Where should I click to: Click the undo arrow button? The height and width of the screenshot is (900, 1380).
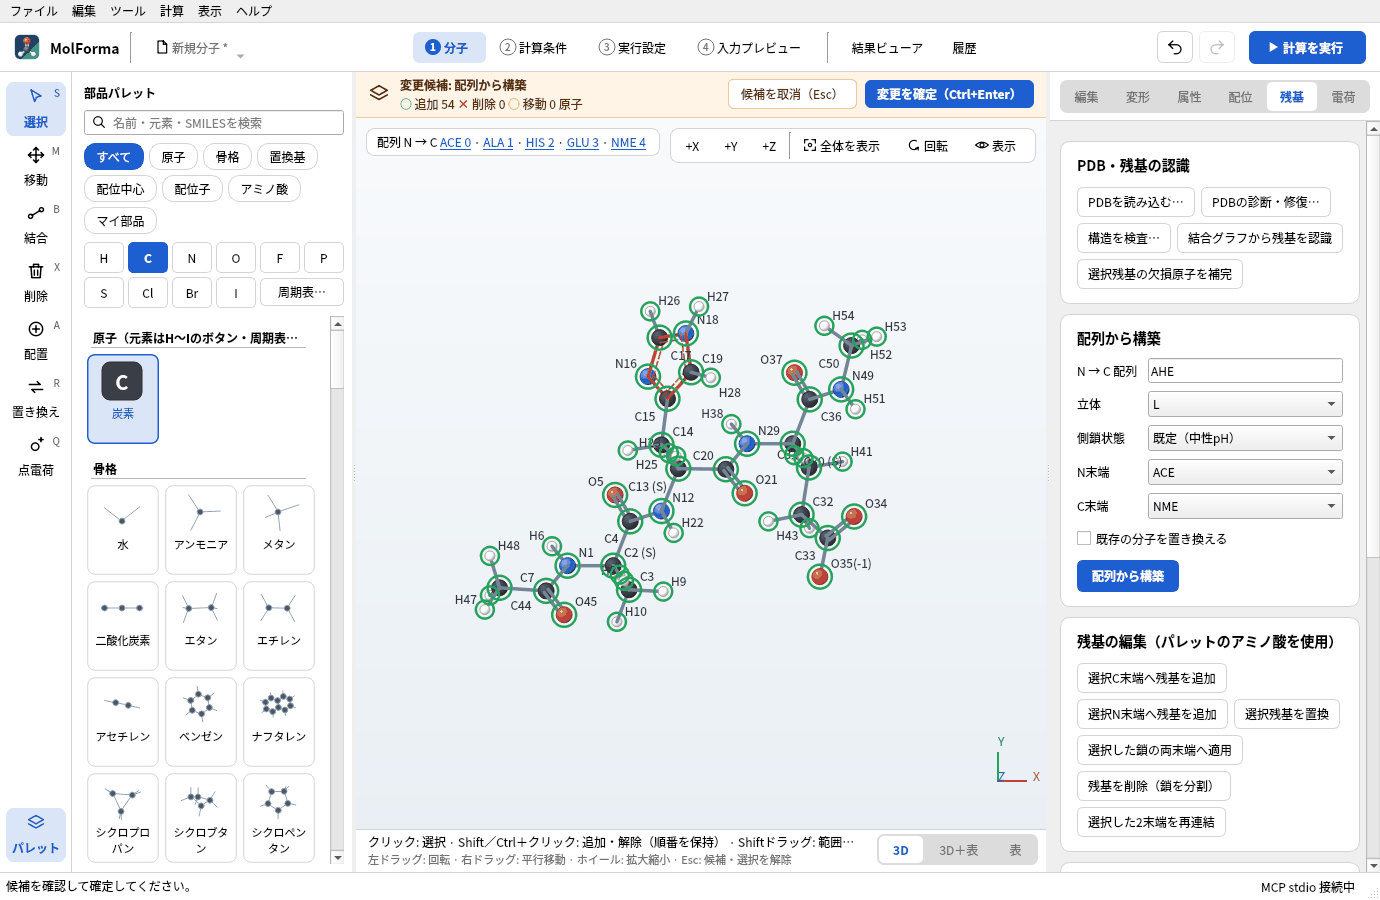tap(1175, 47)
